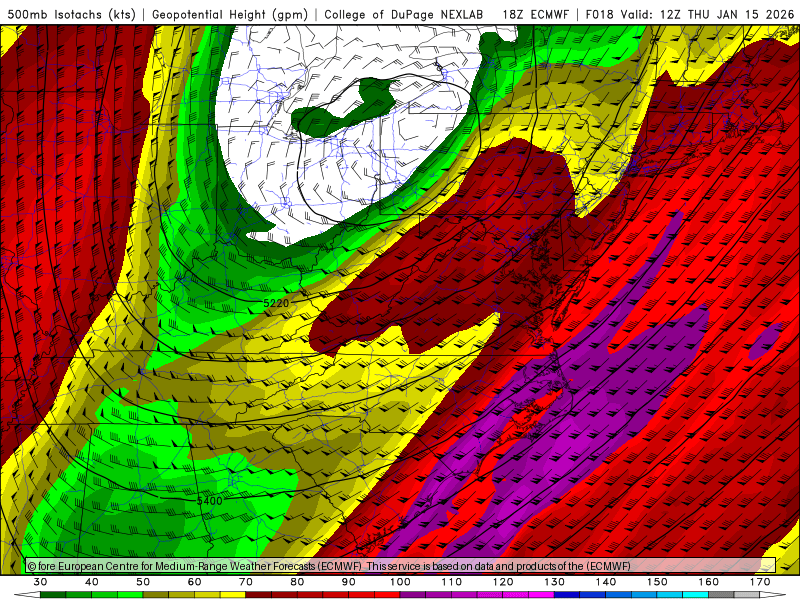The width and height of the screenshot is (800, 600).
Task: Click the legend value 70
Action: click(246, 582)
